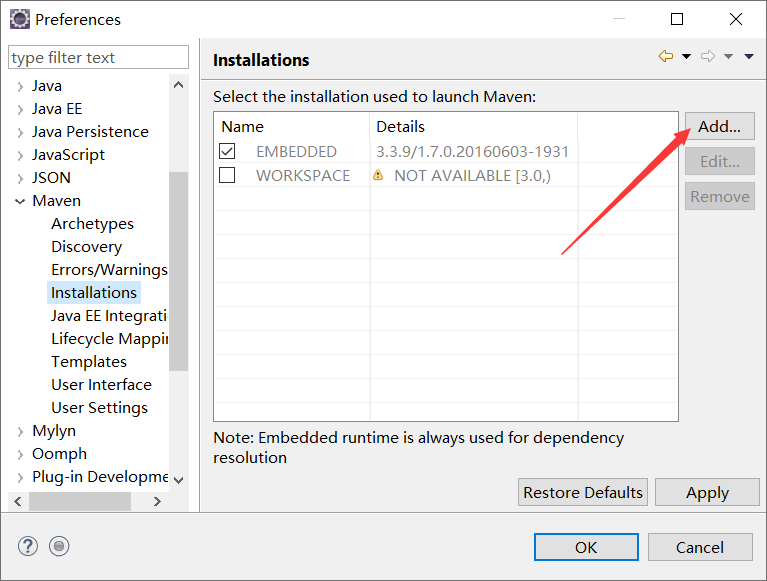767x581 pixels.
Task: Uncheck the EMBEDDED installation checkbox
Action: tap(227, 151)
